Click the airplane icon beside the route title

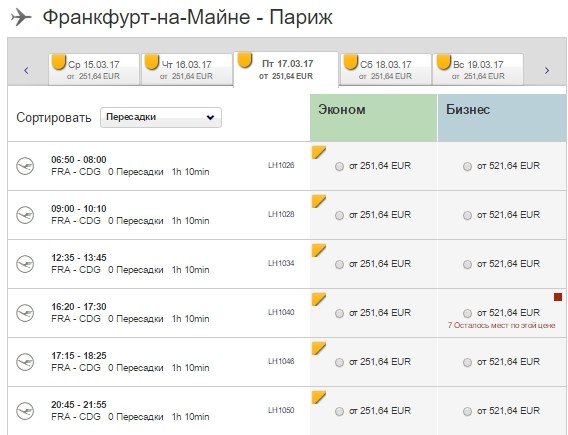point(21,17)
